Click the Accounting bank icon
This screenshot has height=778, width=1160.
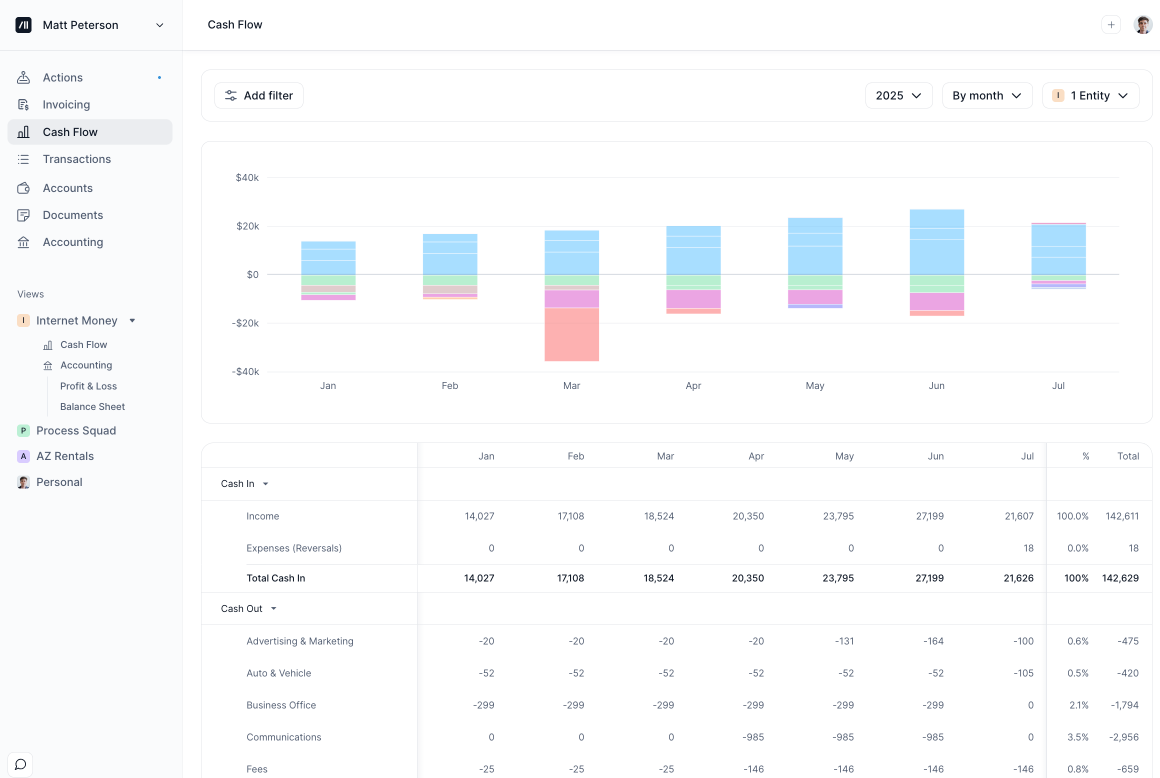click(x=24, y=242)
